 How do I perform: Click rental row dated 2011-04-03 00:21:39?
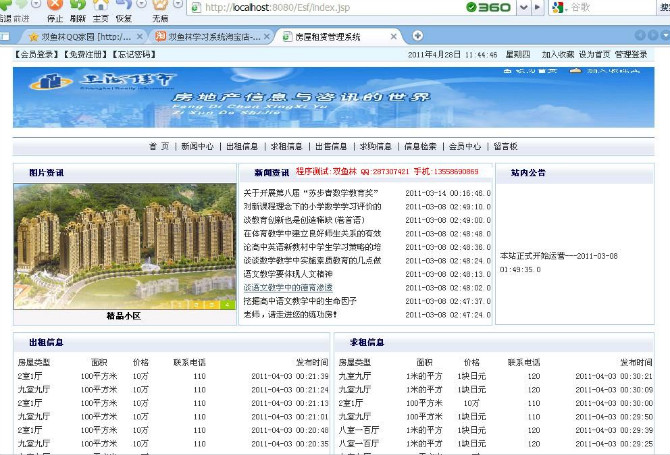pyautogui.click(x=173, y=376)
